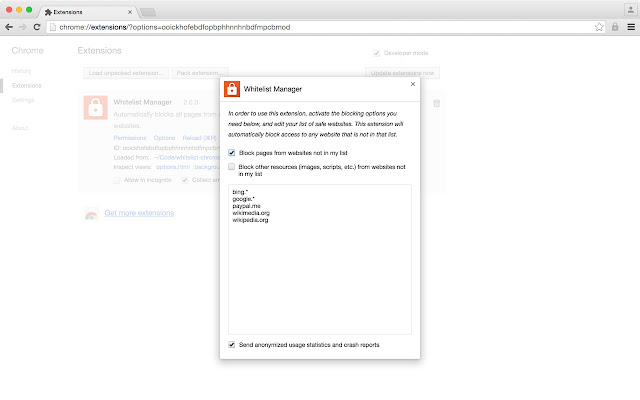Click the trash icon to remove extension
The height and width of the screenshot is (400, 640).
pos(437,103)
